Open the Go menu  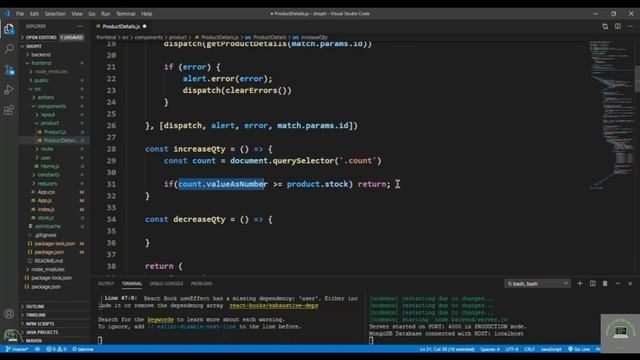click(92, 13)
